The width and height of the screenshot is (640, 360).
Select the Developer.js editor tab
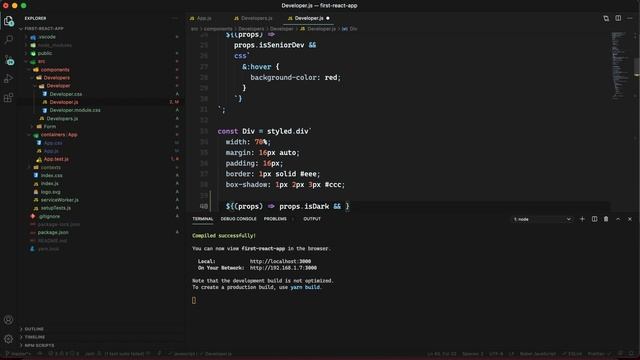tap(309, 18)
